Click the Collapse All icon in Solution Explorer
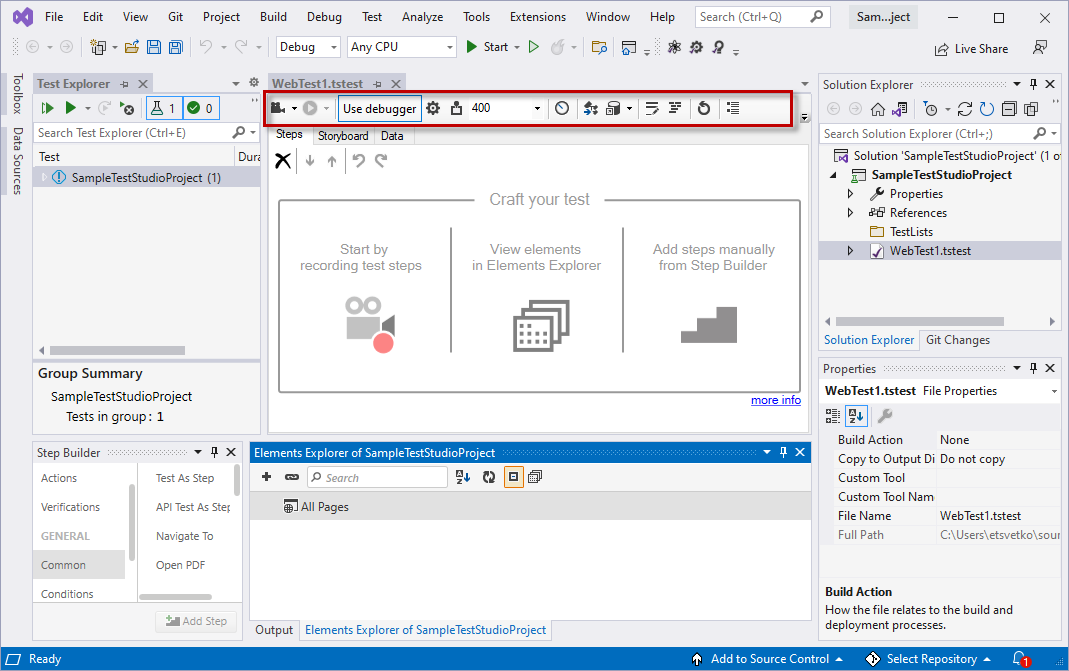 (x=1010, y=109)
